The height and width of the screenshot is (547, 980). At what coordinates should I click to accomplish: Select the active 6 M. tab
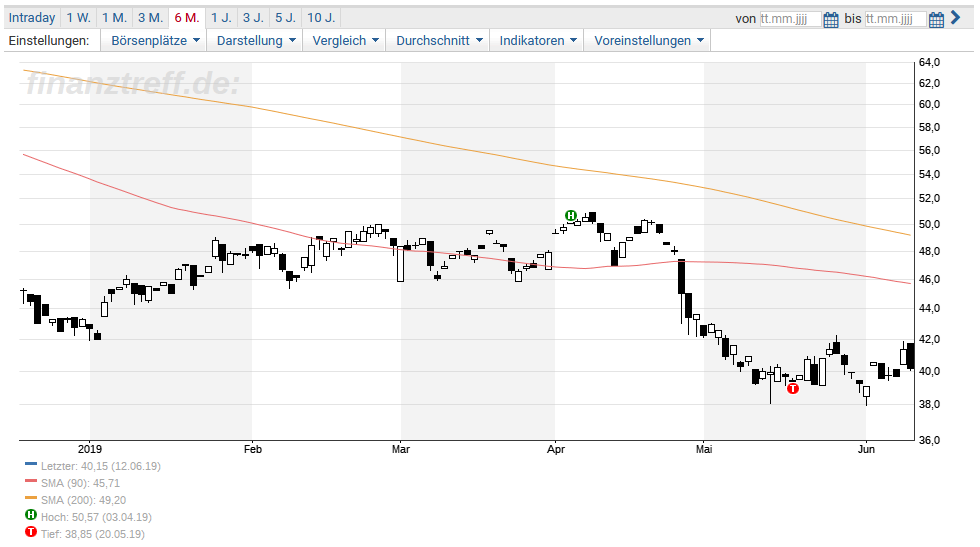point(187,18)
